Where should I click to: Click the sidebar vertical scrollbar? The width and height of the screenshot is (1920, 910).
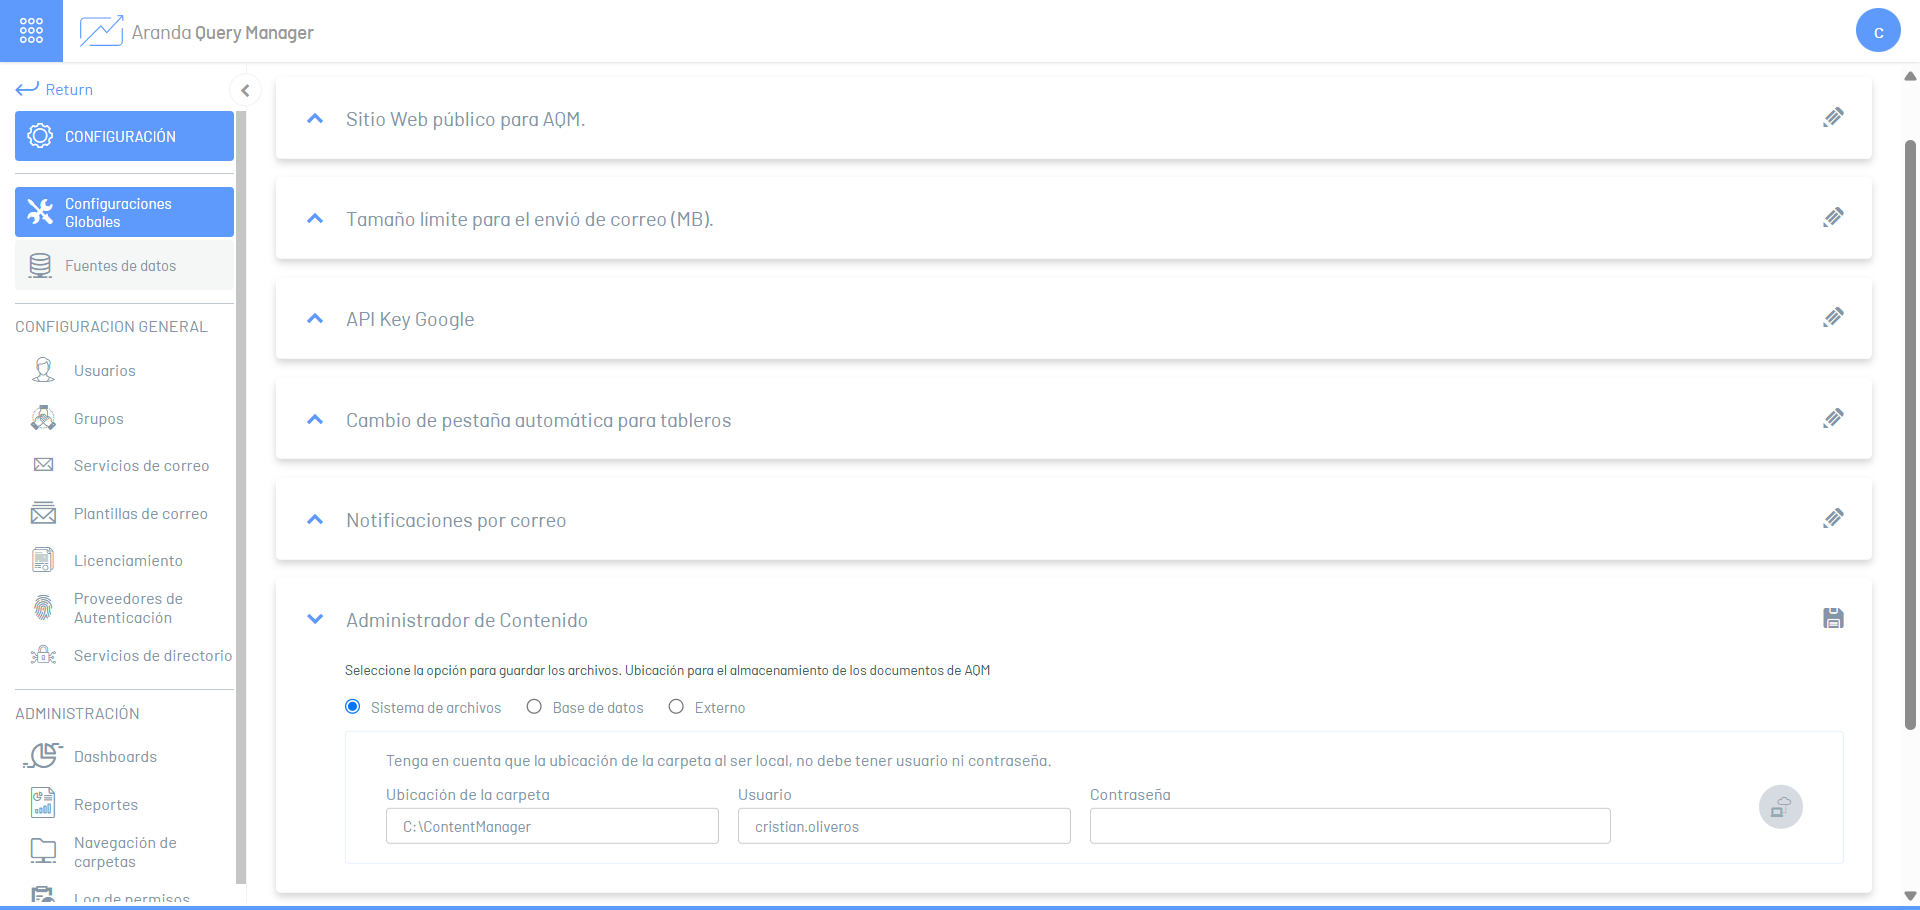241,497
